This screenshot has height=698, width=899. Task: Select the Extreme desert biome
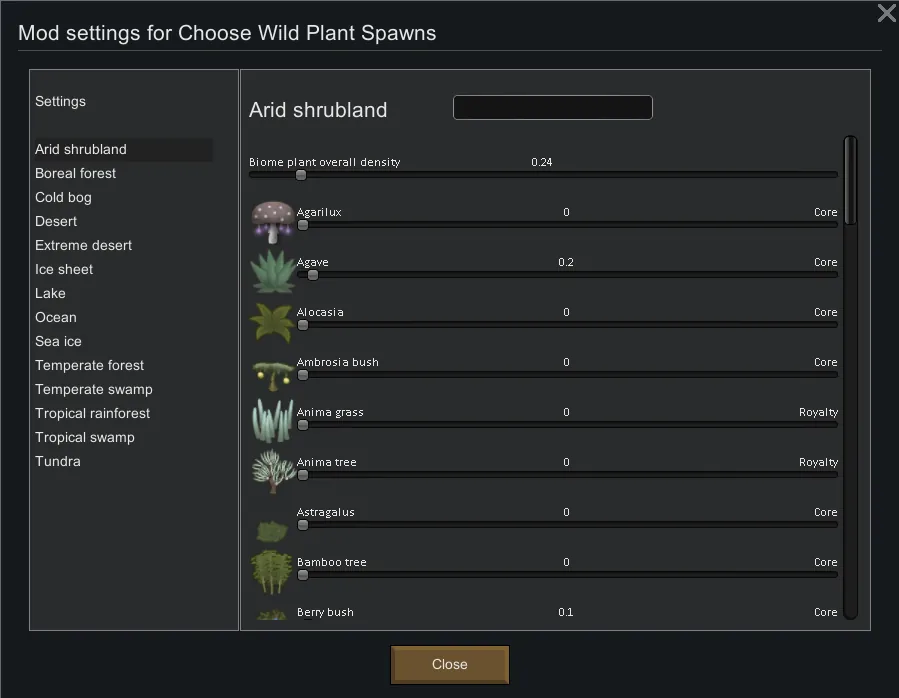click(84, 245)
